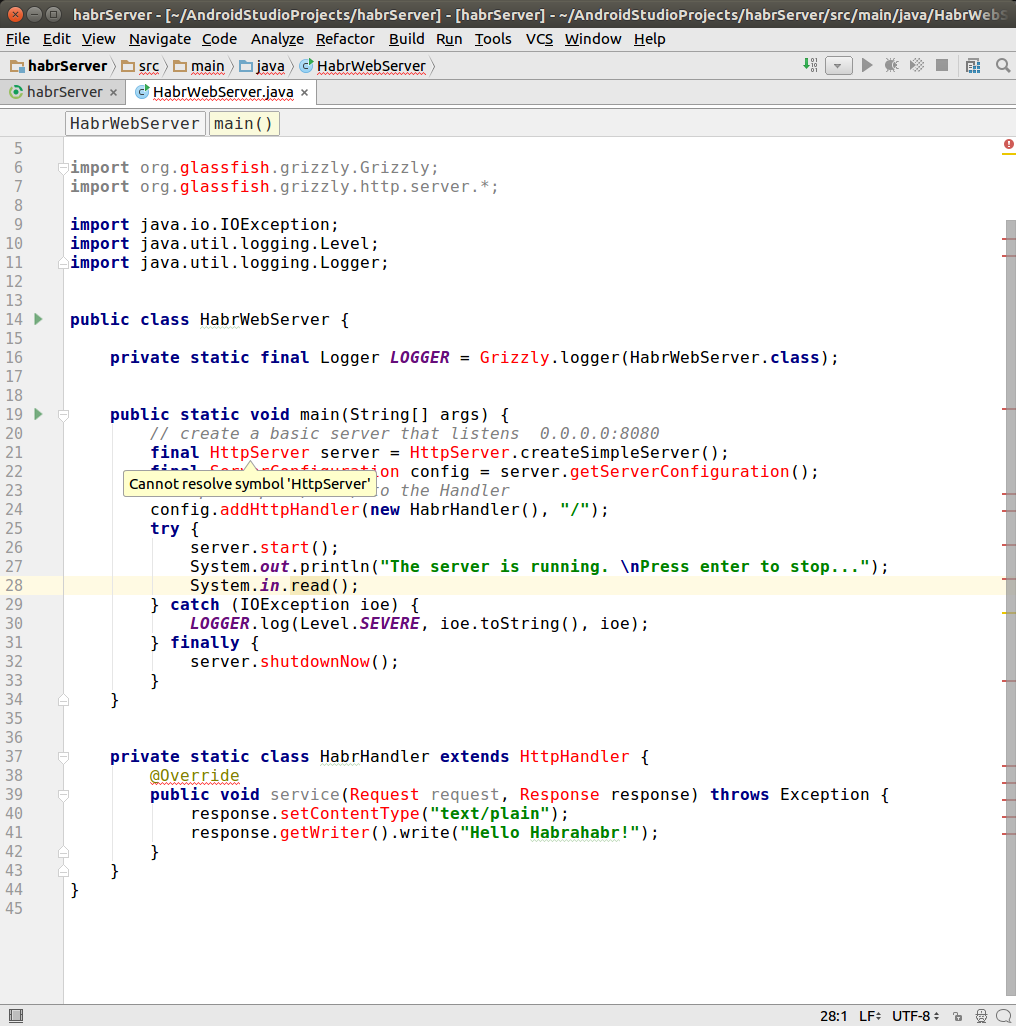Open the UTF-8 encoding selector

pos(915,1016)
